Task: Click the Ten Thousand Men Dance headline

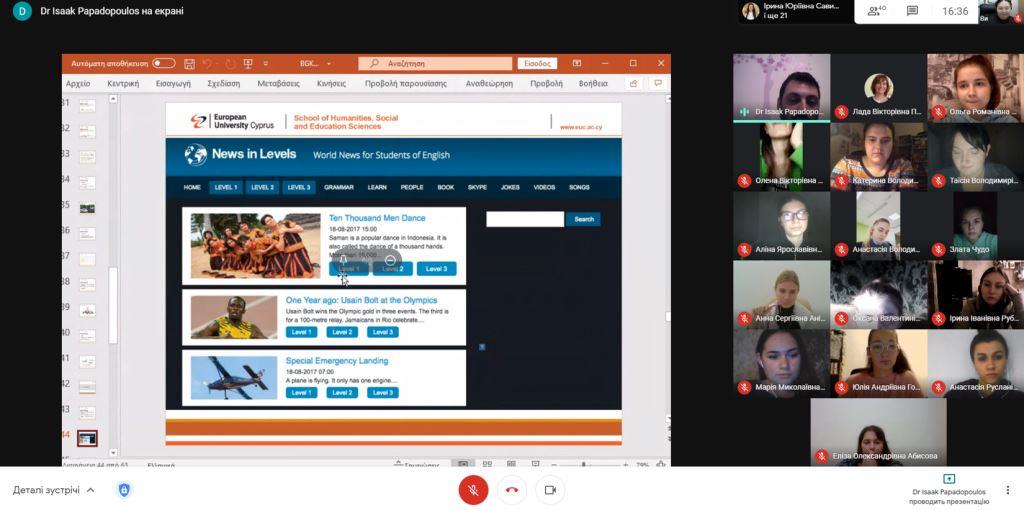Action: pyautogui.click(x=377, y=217)
